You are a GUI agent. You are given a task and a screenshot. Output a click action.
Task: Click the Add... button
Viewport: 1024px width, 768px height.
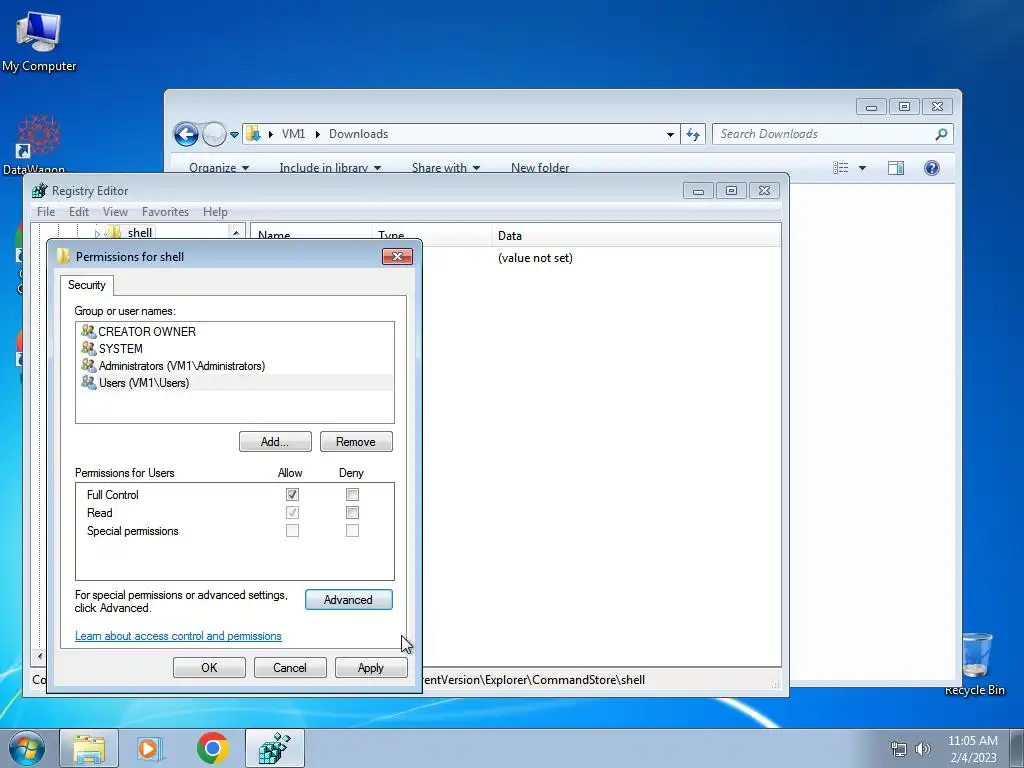(275, 441)
